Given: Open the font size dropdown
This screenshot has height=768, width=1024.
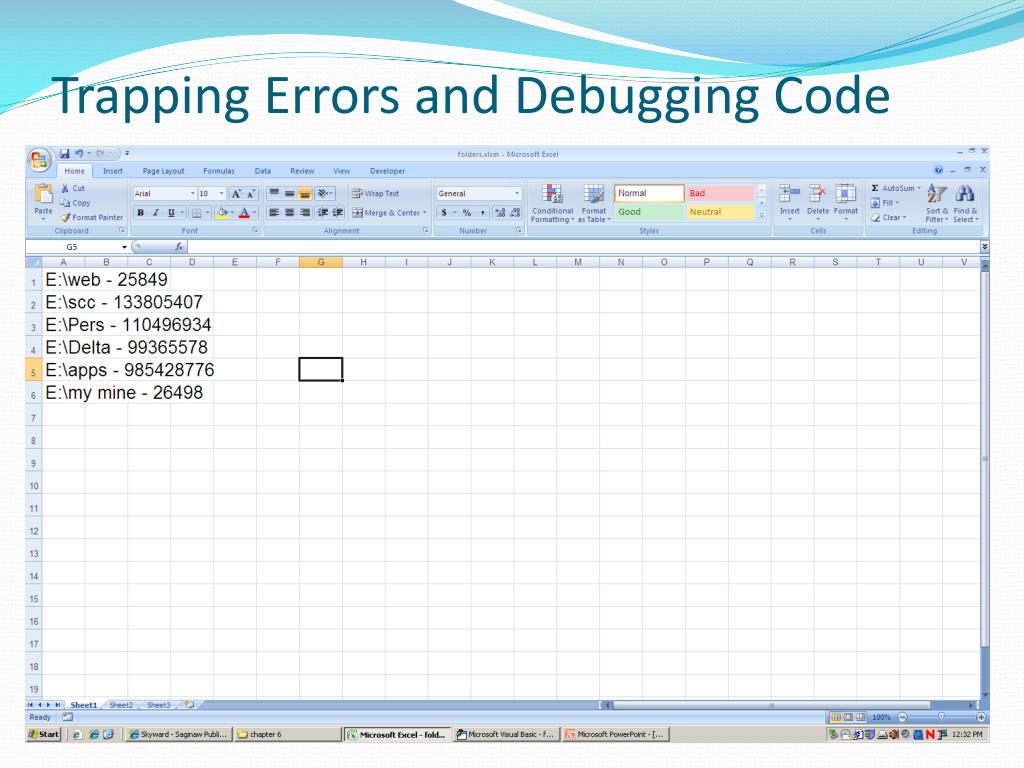Looking at the screenshot, I should tap(221, 194).
